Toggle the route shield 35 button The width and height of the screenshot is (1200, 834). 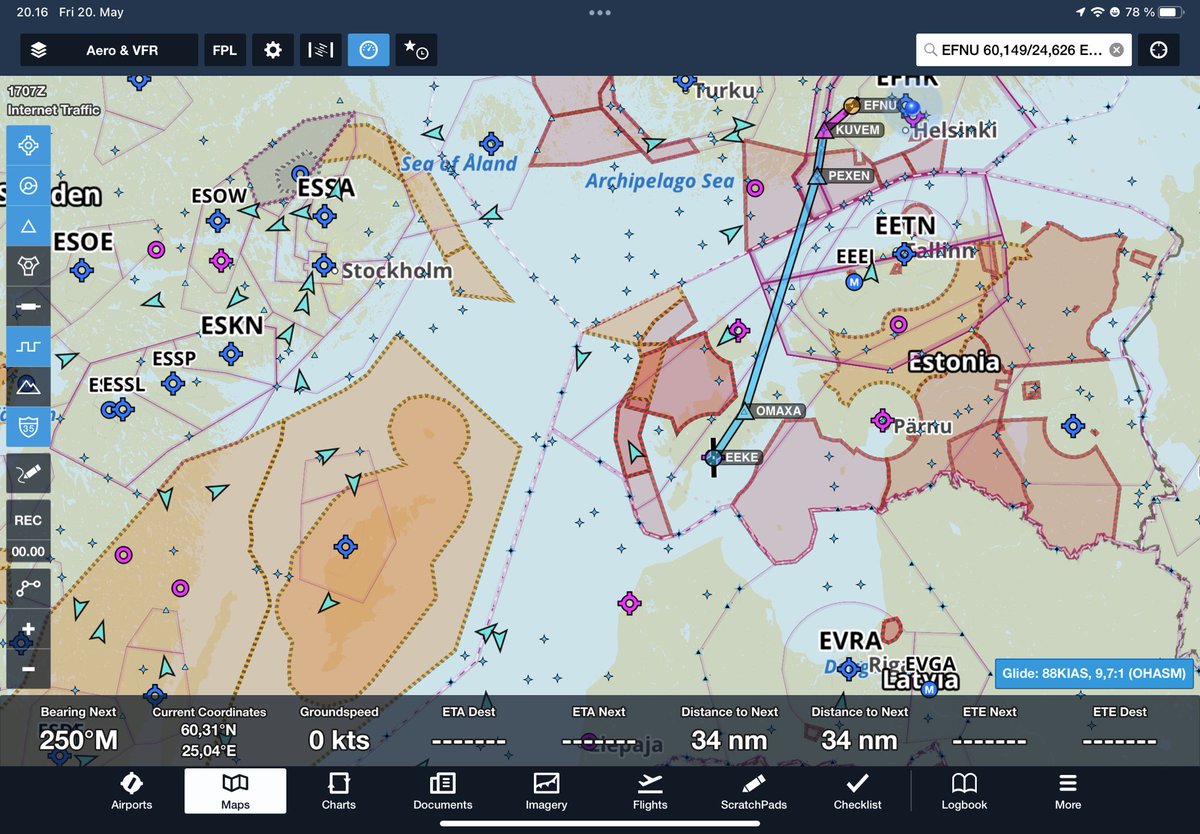pos(28,426)
